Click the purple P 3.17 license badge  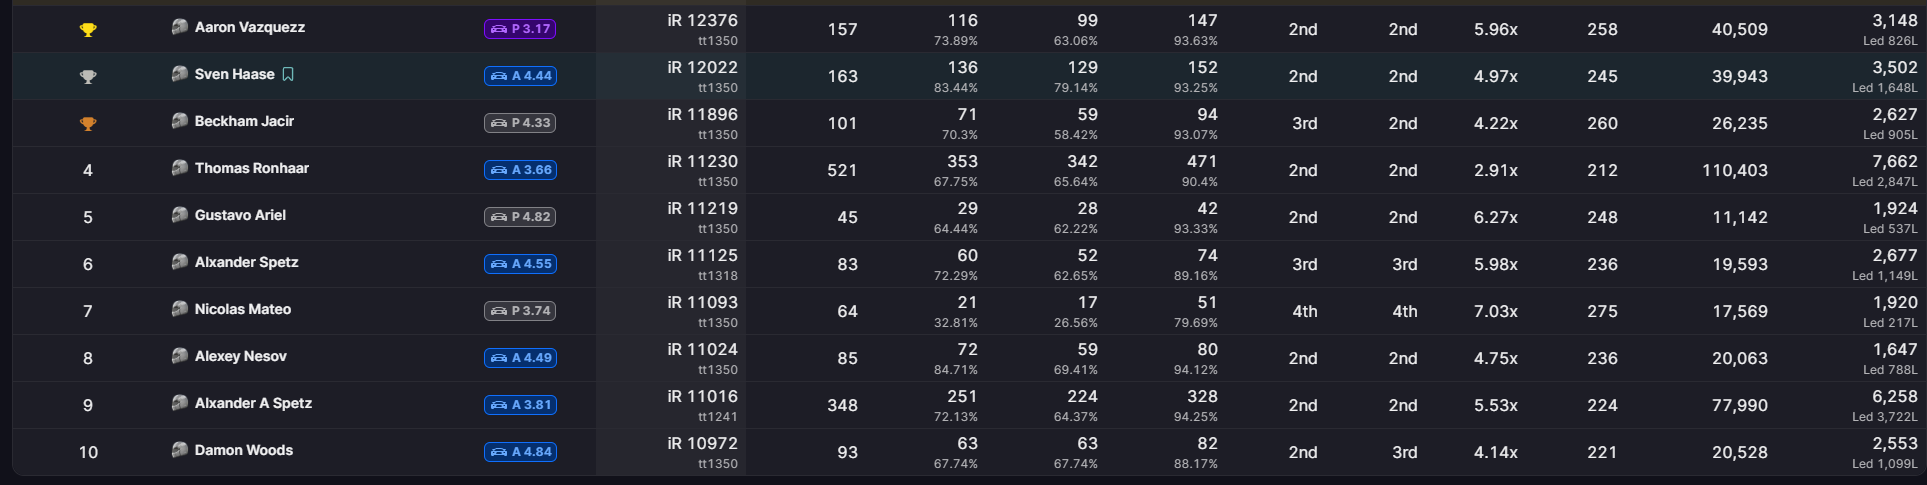click(520, 29)
